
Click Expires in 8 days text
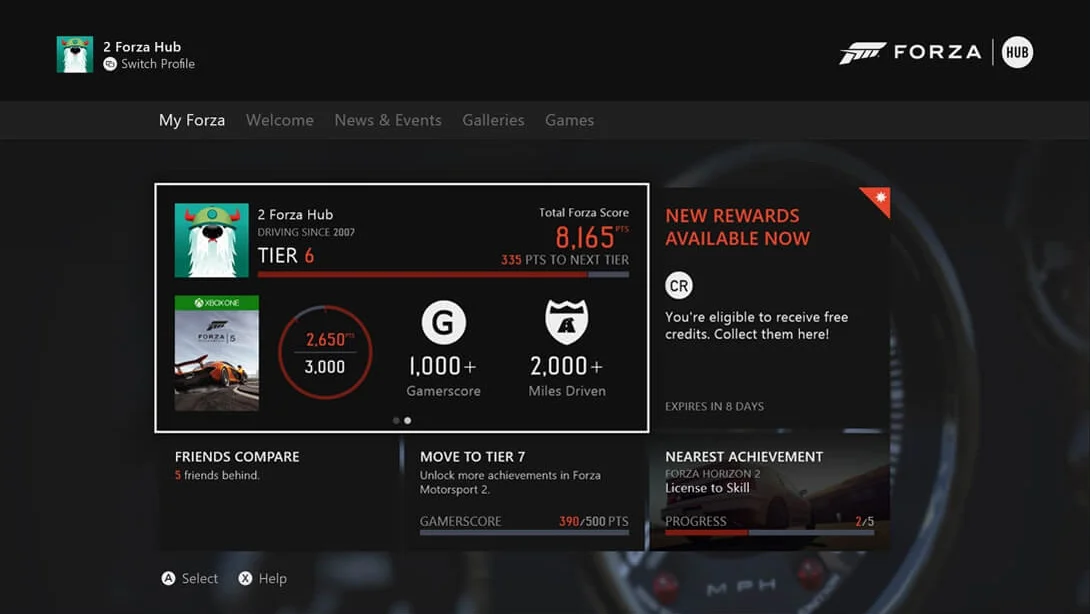pos(714,407)
